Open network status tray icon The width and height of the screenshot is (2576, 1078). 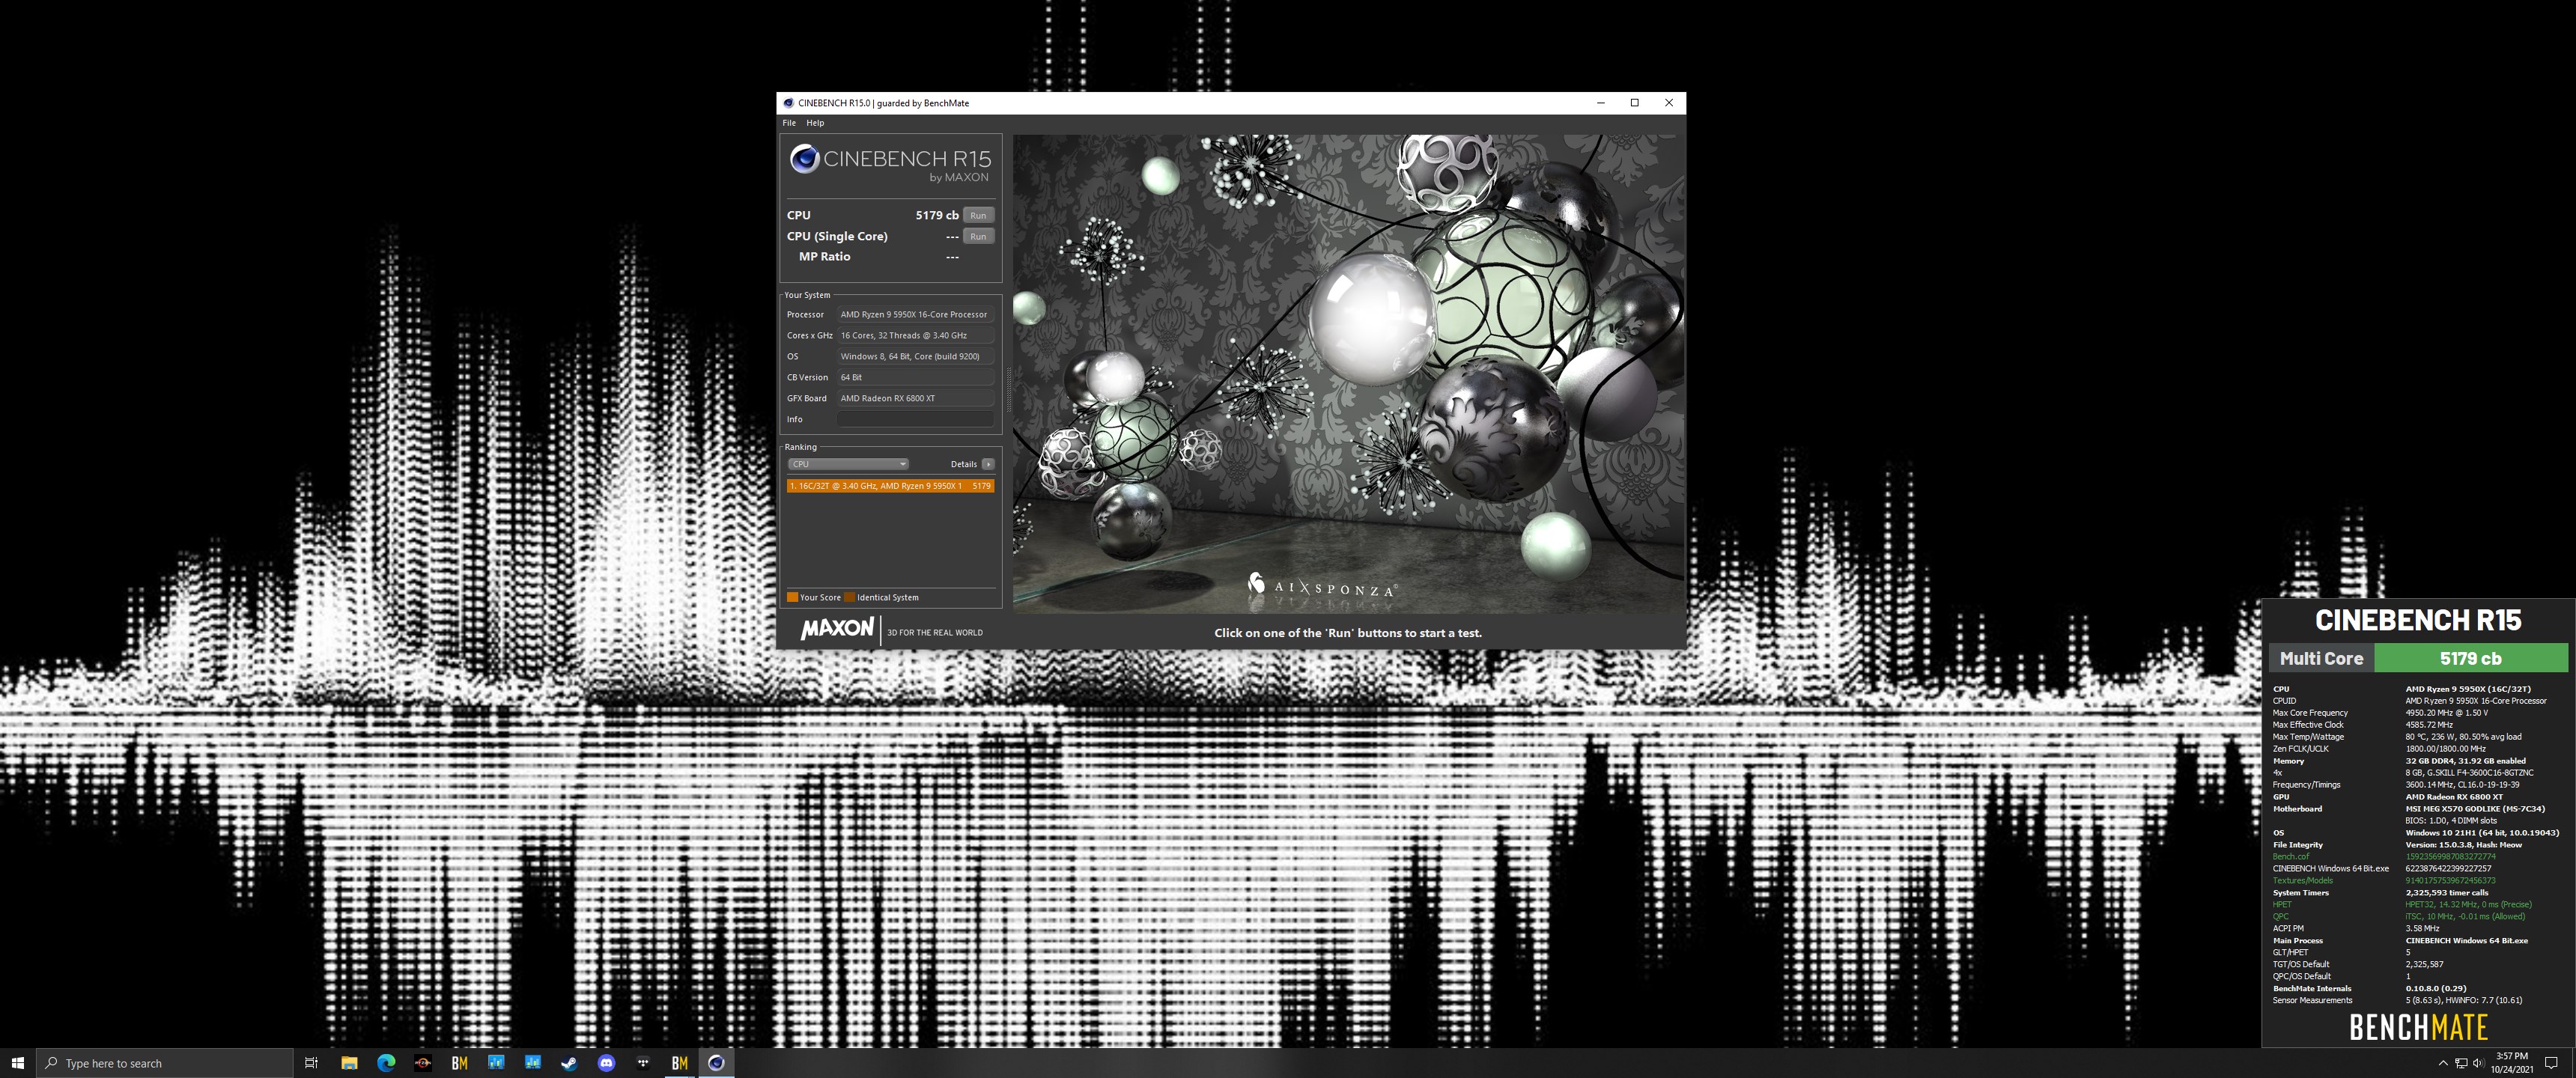click(2461, 1063)
